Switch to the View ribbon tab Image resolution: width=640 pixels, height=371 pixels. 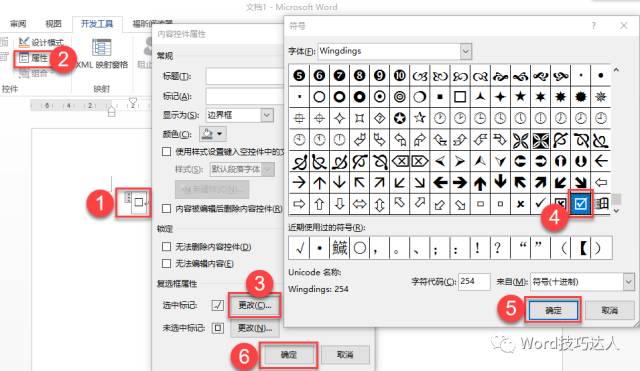53,24
